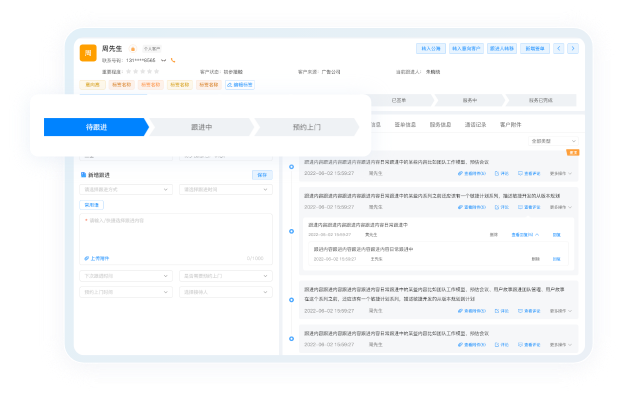Open the 预约上门时间 dropdown
Screen dimensions: 624x397
point(126,292)
